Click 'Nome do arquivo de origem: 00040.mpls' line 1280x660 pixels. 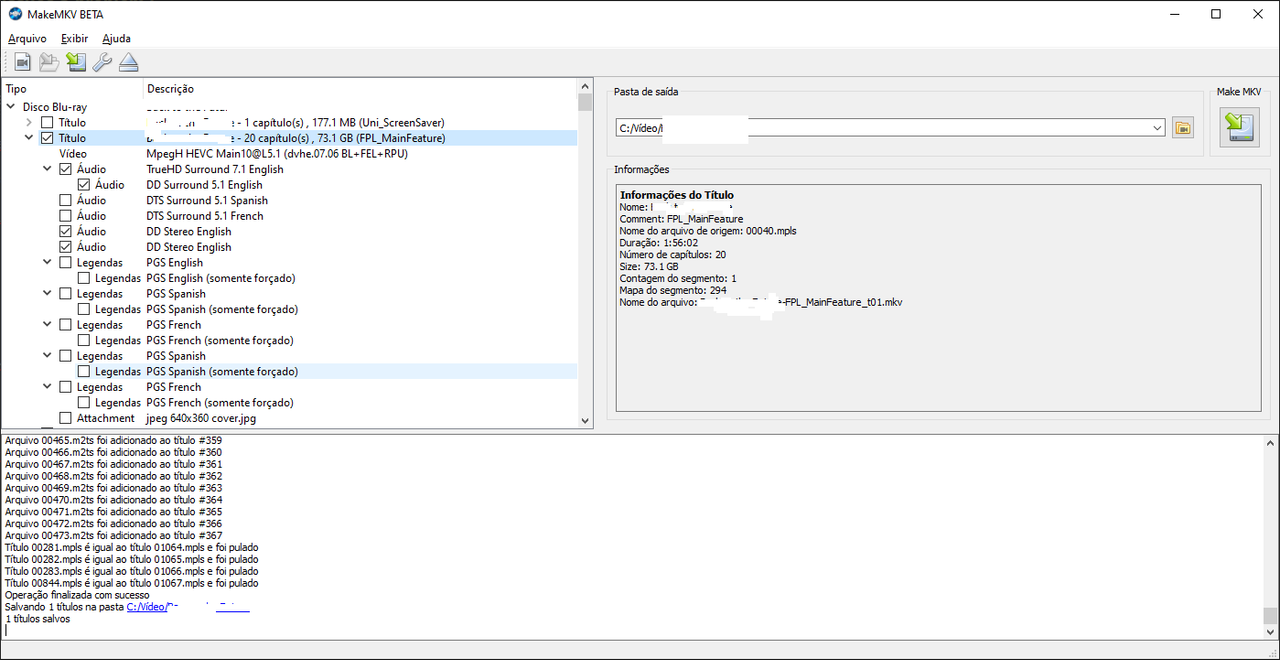pos(708,231)
